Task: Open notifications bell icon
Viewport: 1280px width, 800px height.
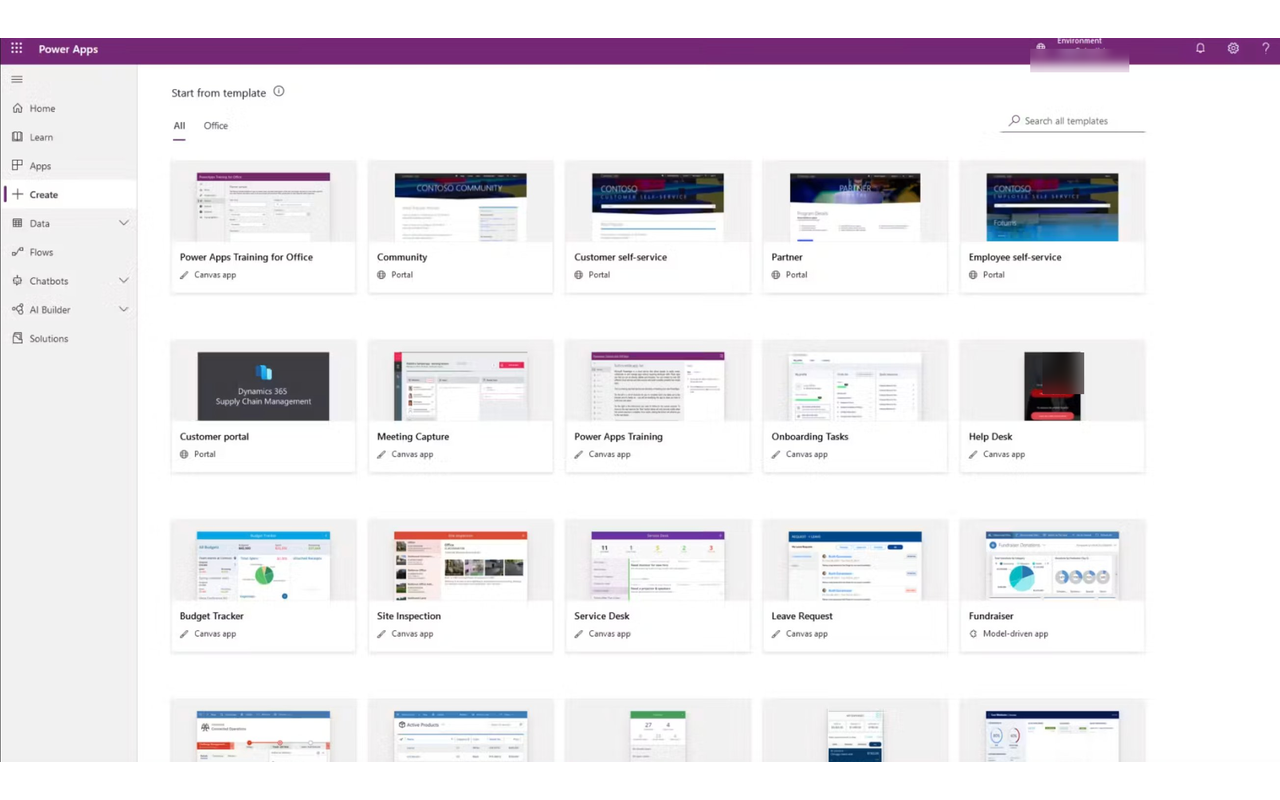Action: click(1200, 48)
